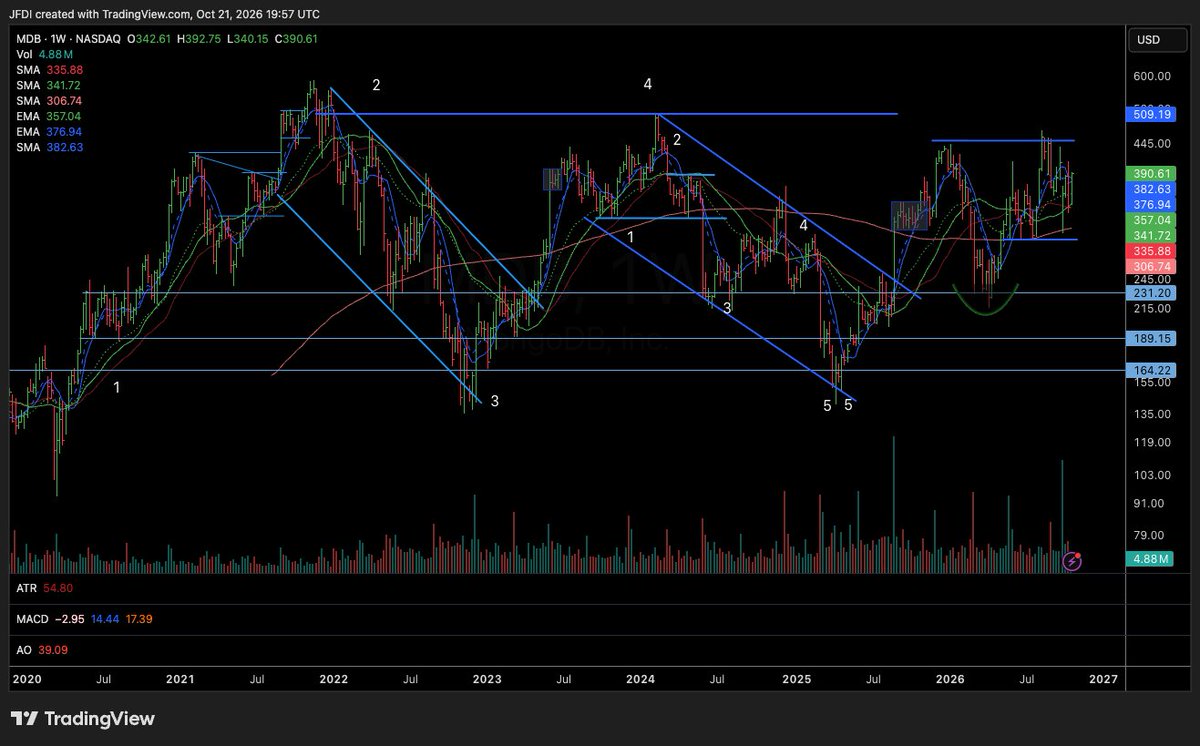The image size is (1200, 746).
Task: Click the 231.20 horizontal line price label
Action: (1152, 293)
